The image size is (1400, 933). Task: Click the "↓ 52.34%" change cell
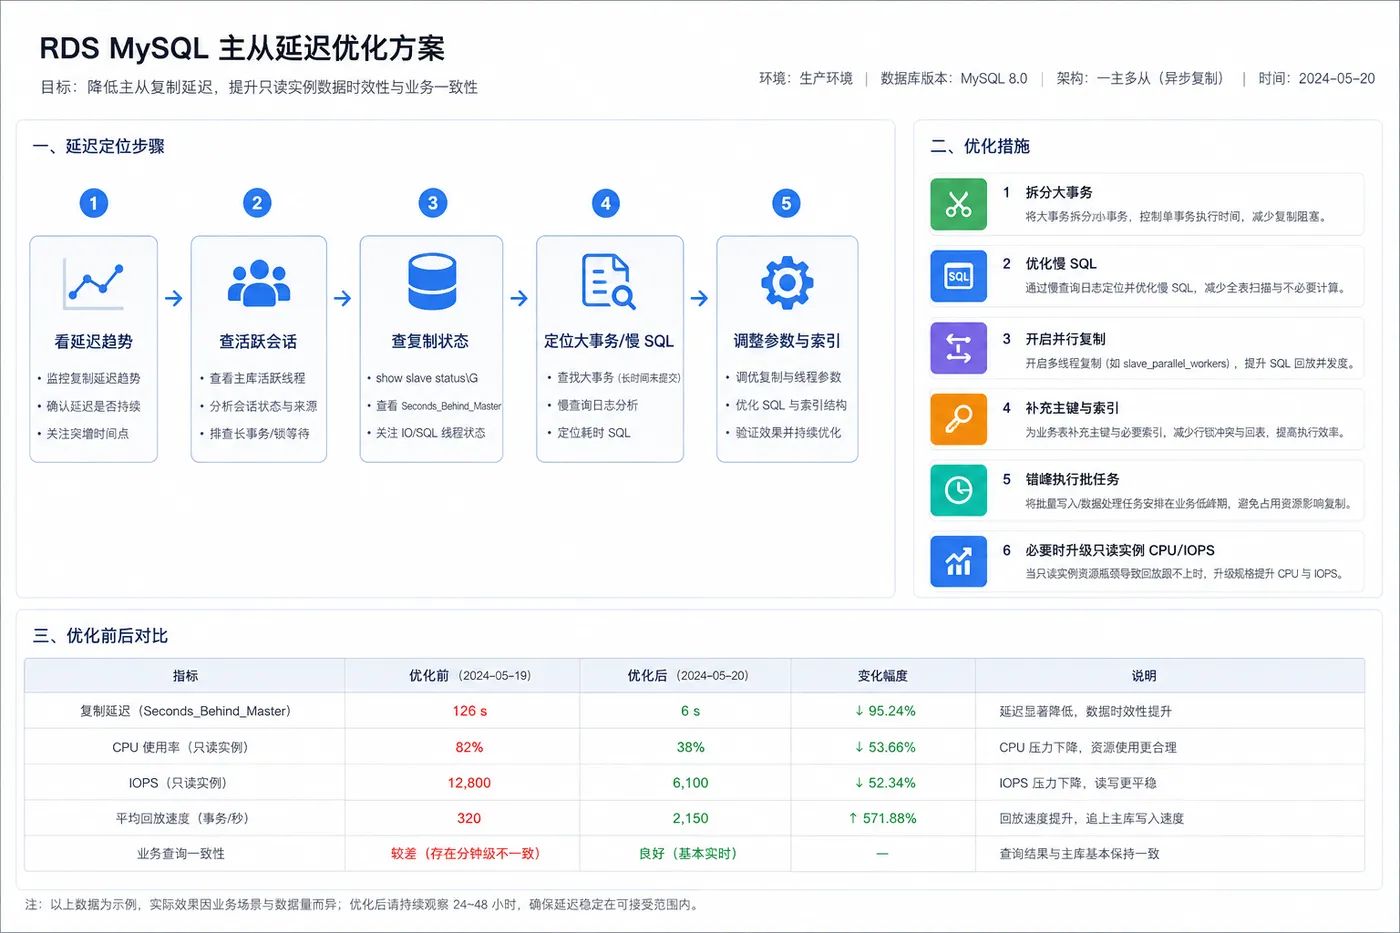[x=885, y=783]
